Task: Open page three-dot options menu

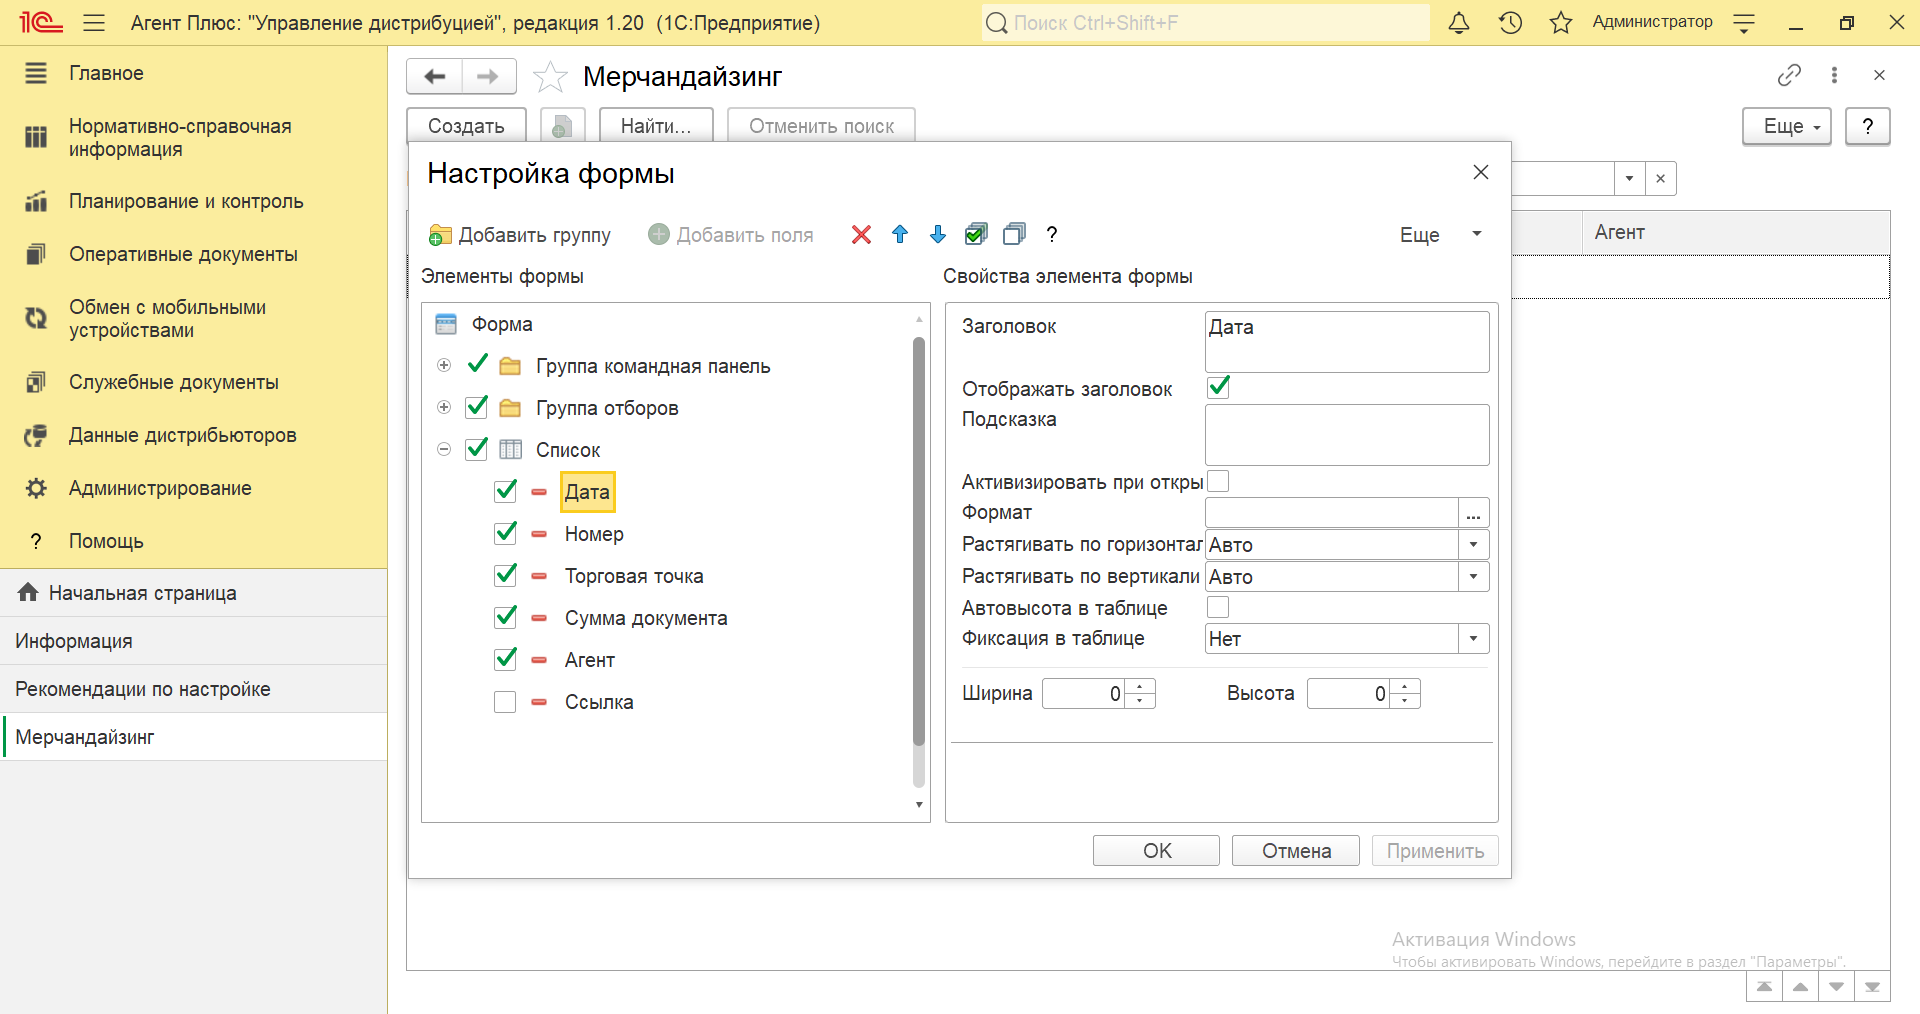Action: point(1834,75)
